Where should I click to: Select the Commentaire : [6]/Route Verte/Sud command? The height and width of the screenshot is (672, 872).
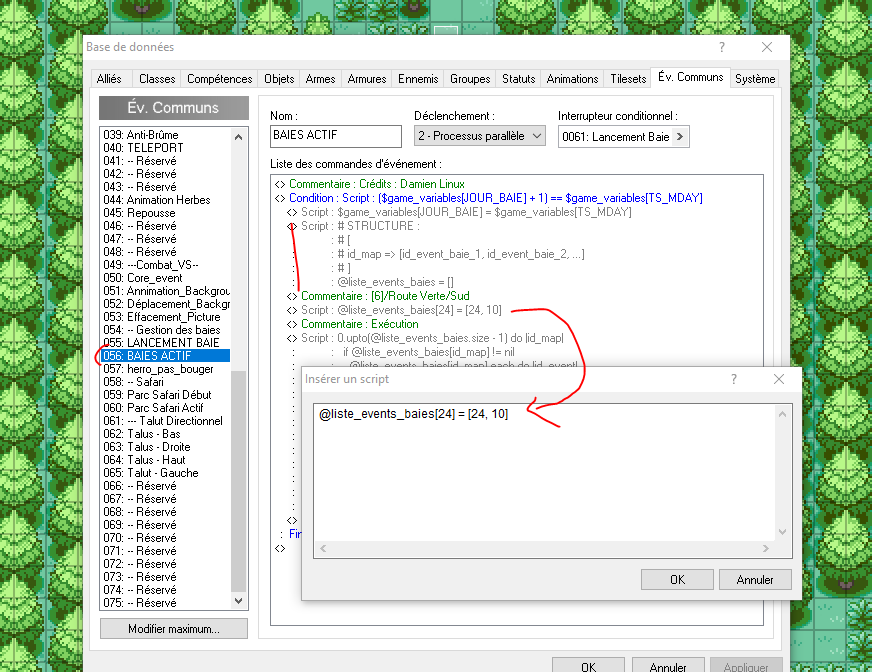(x=385, y=296)
